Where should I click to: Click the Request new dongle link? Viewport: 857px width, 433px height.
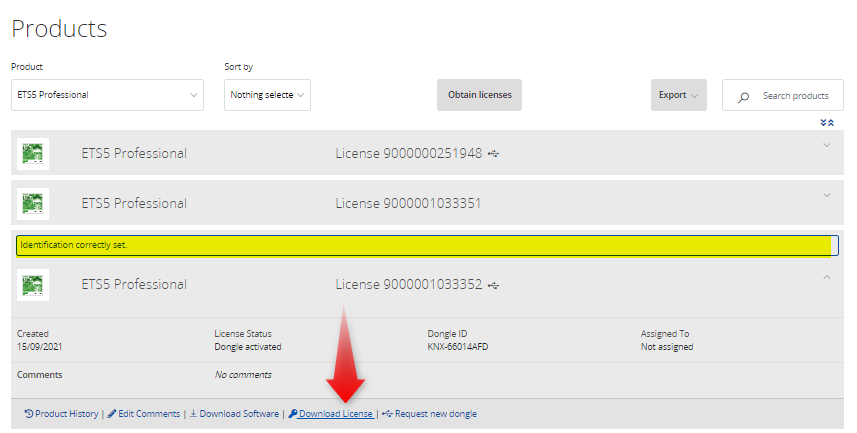tap(436, 414)
